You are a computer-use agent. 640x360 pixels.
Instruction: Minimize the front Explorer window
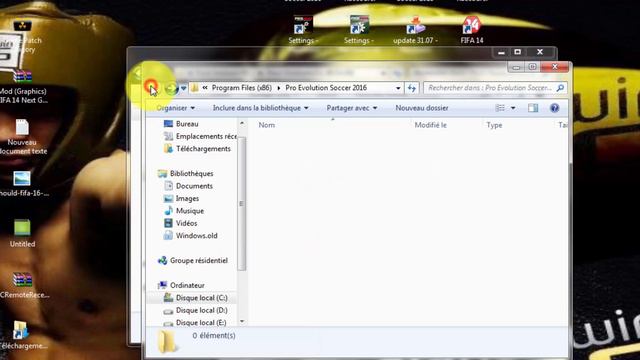click(516, 67)
